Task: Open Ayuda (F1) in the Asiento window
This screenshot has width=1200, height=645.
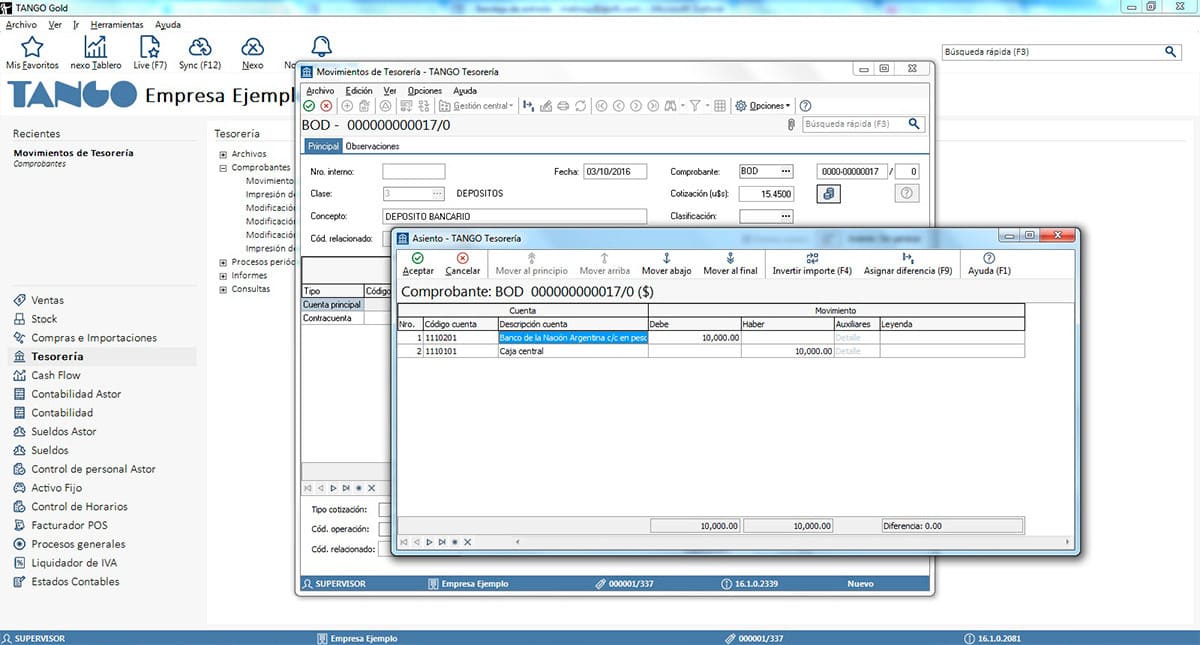Action: [x=989, y=264]
